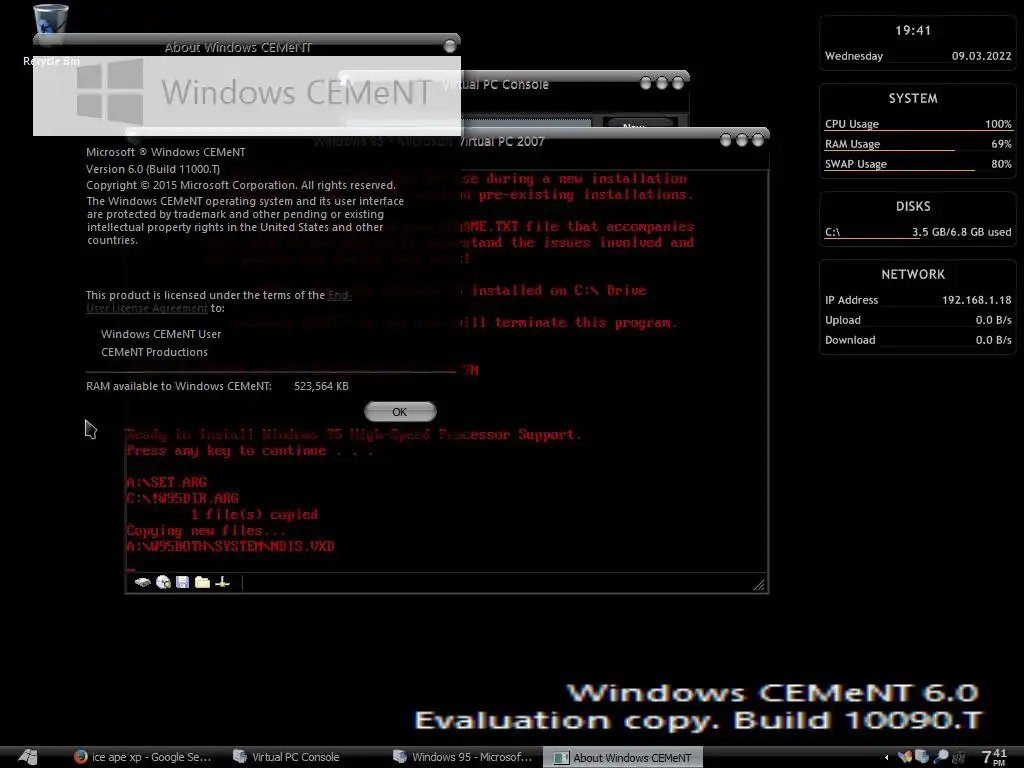This screenshot has width=1024, height=768.
Task: Click the Virtual PC window resize grip
Action: pyautogui.click(x=759, y=584)
